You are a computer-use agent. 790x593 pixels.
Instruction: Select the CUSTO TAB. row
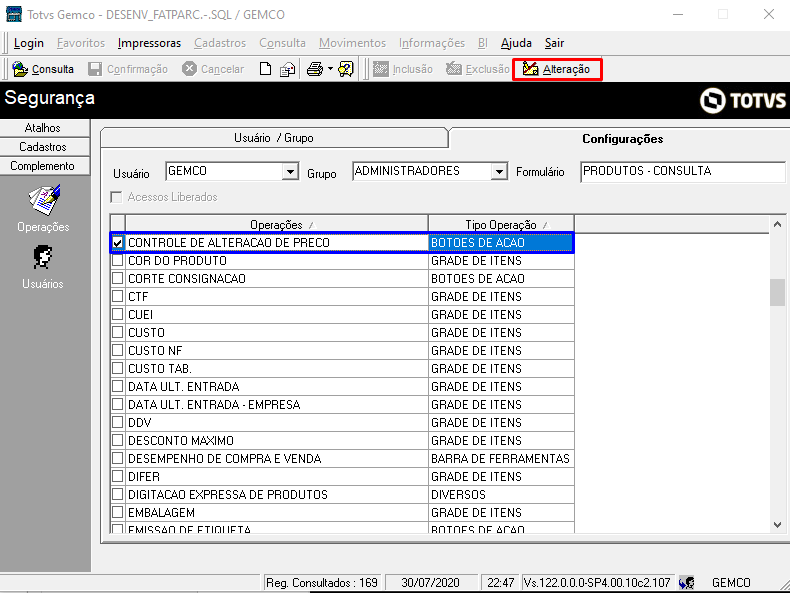click(342, 368)
